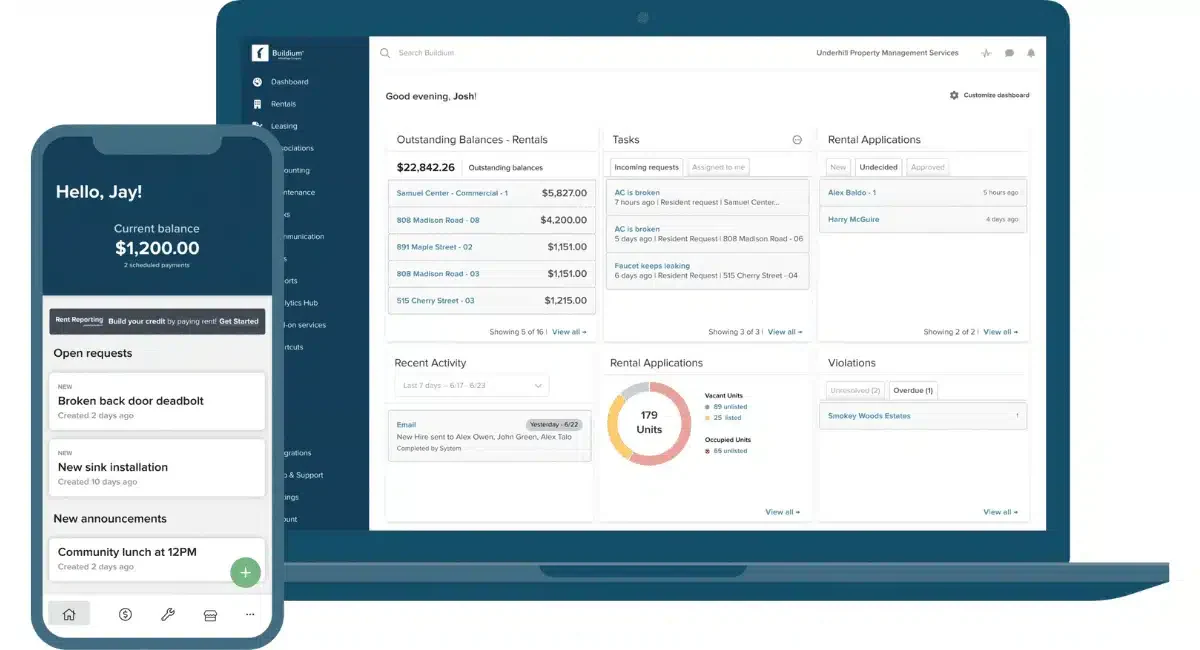Tap Get Started on Rent Reporting banner
The width and height of the screenshot is (1200, 650).
pyautogui.click(x=239, y=321)
